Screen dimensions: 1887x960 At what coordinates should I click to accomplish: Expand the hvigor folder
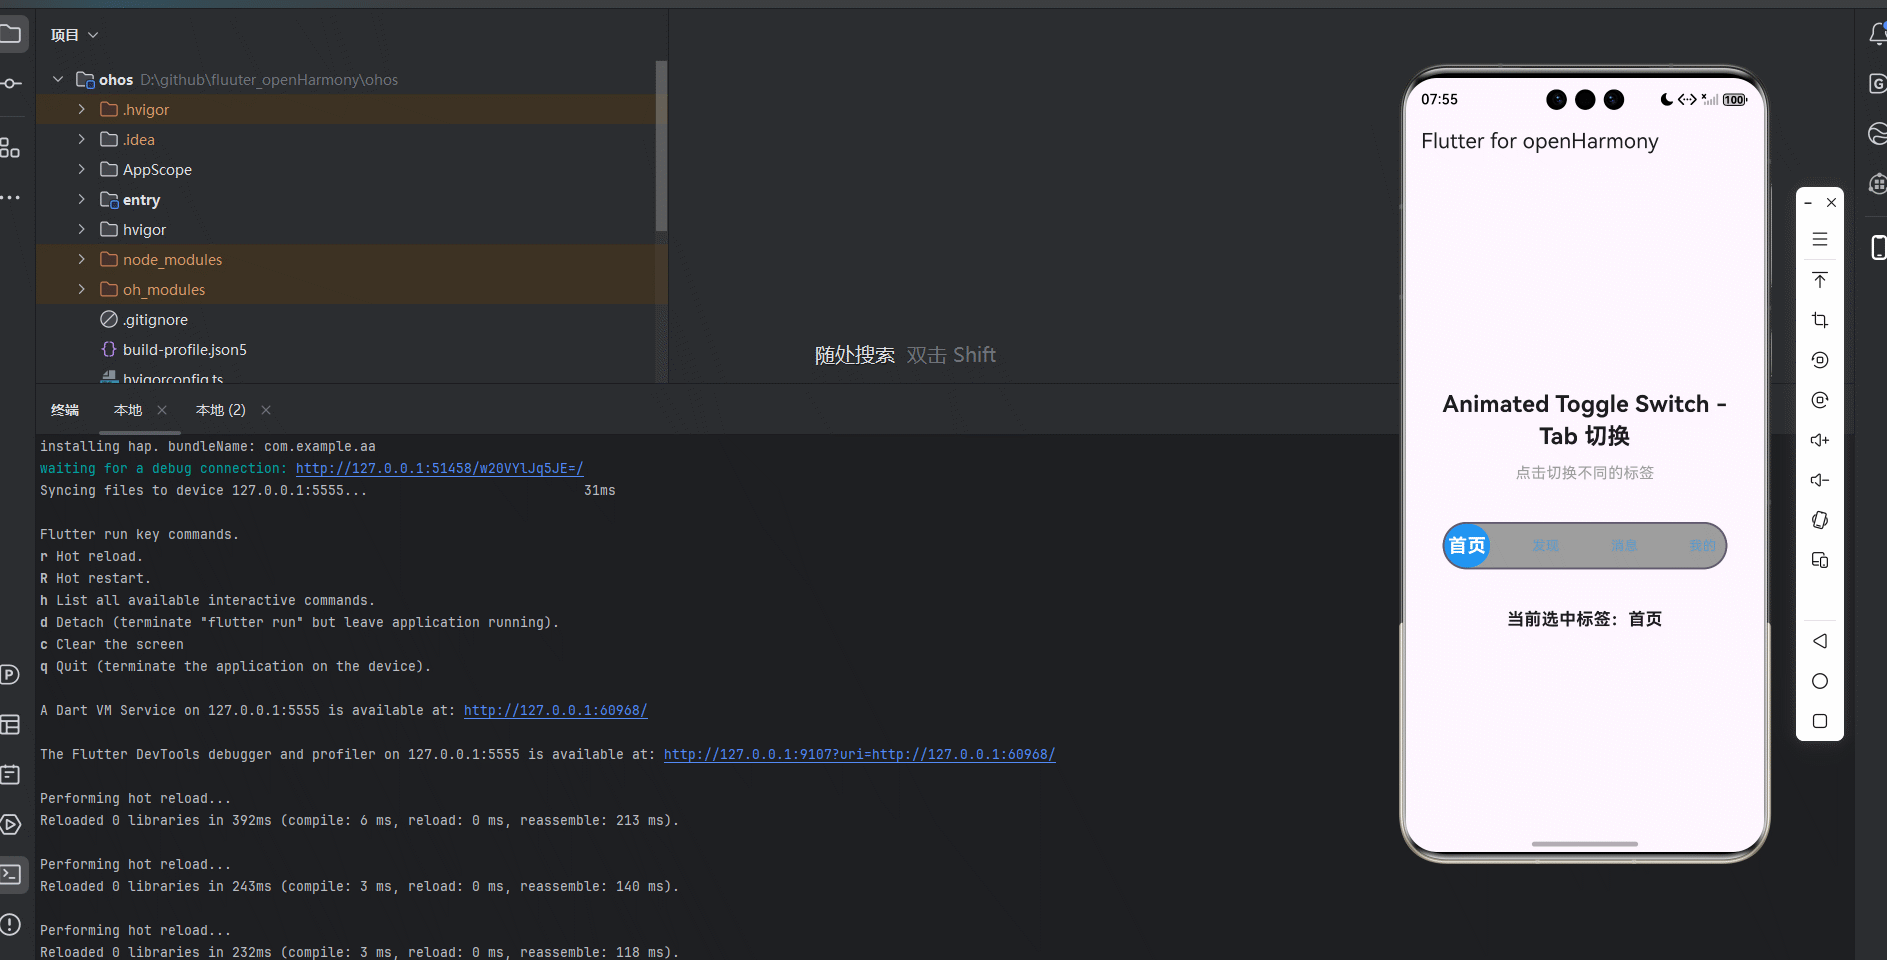click(x=82, y=229)
